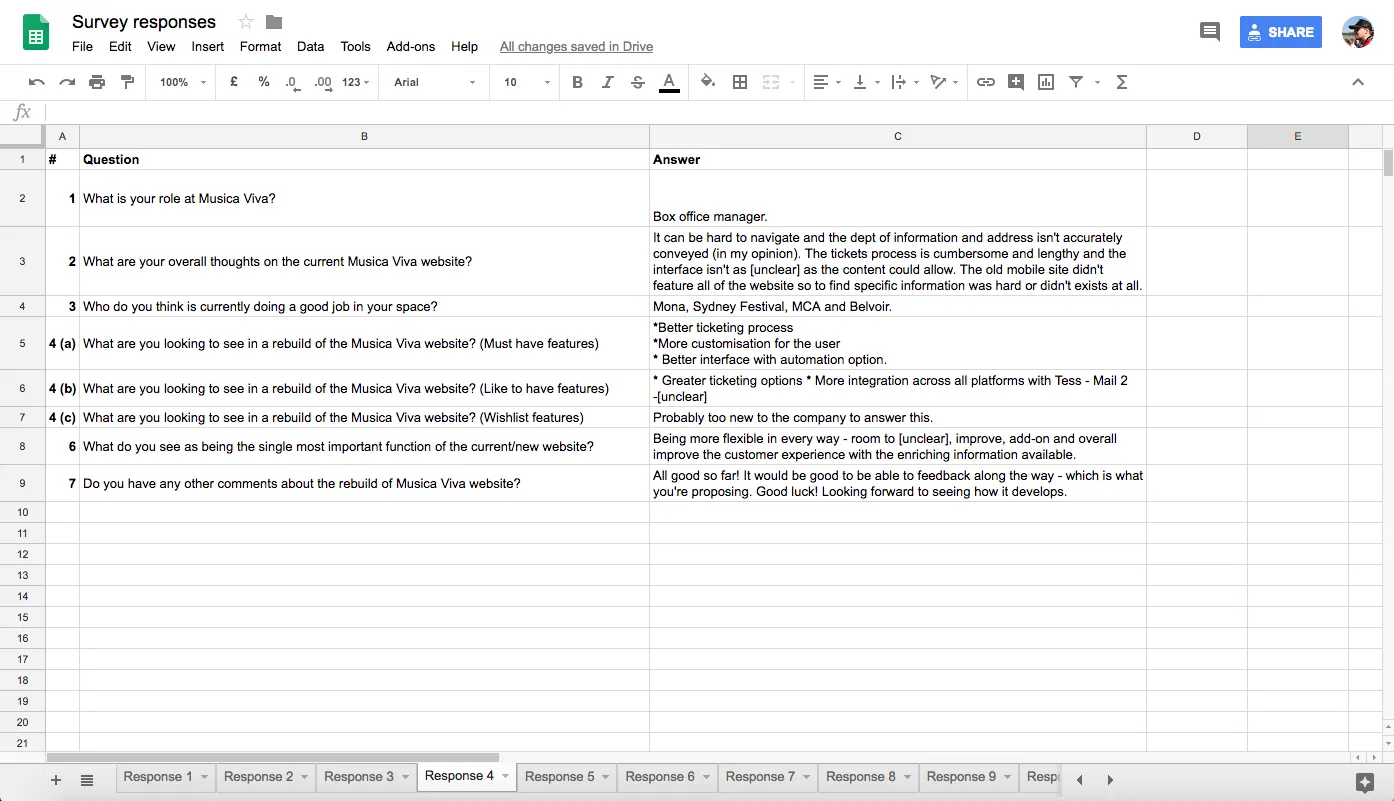Click the Survey responses document title
The image size is (1394, 801).
[x=144, y=22]
